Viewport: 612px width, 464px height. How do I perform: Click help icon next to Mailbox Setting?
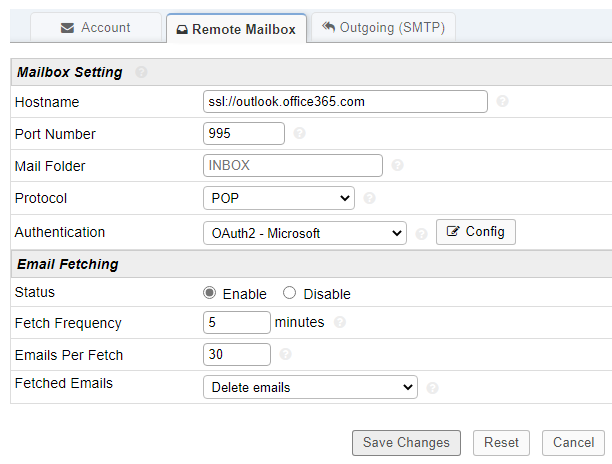point(141,72)
